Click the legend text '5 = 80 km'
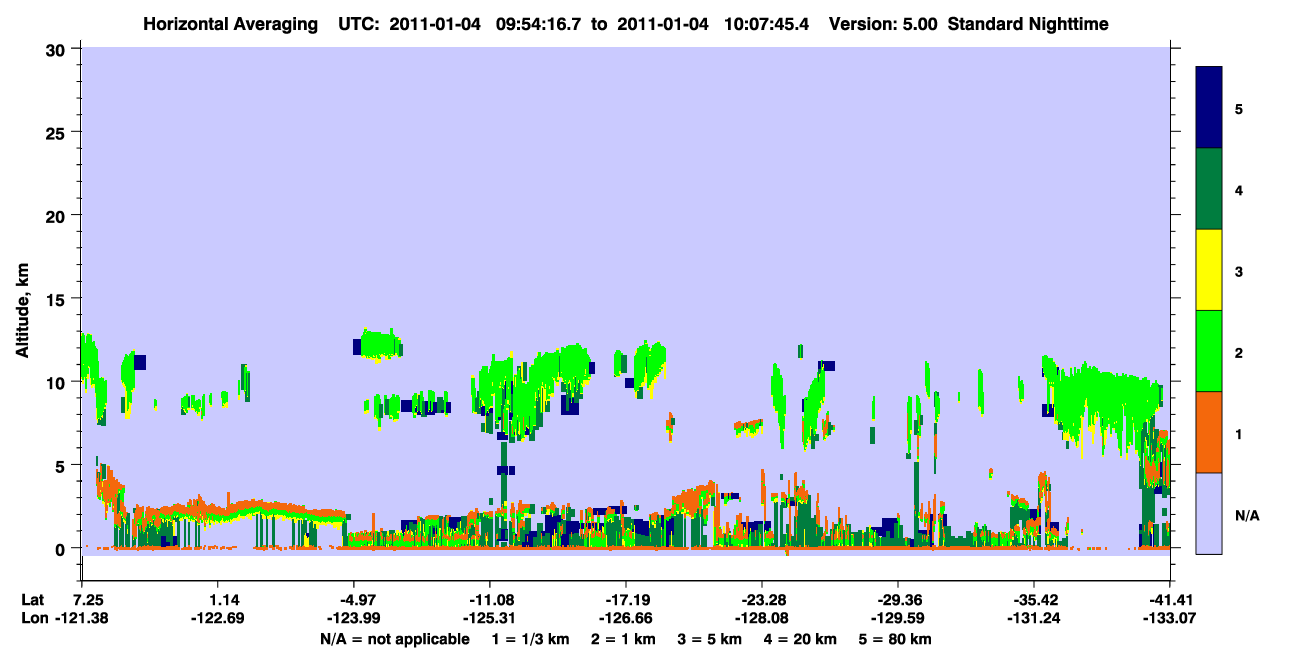The height and width of the screenshot is (667, 1300). click(x=896, y=639)
